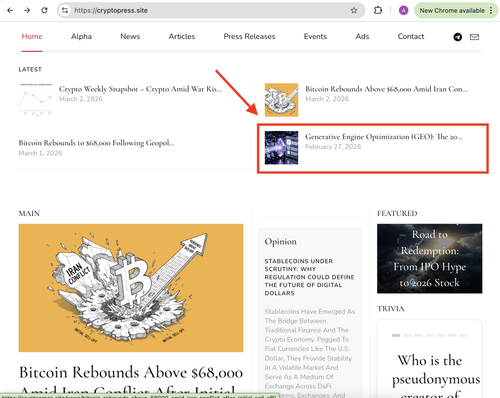The height and width of the screenshot is (398, 500).
Task: Go back using the browser back arrow
Action: 10,10
